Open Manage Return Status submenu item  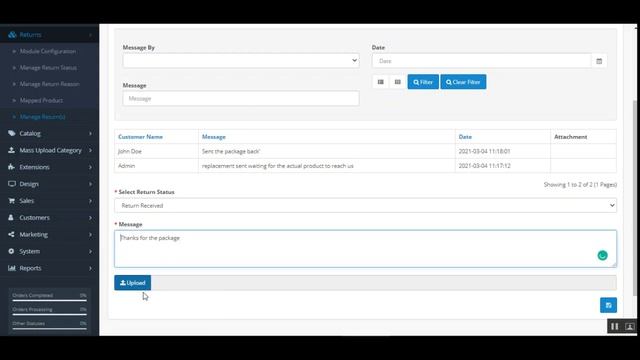[48, 68]
